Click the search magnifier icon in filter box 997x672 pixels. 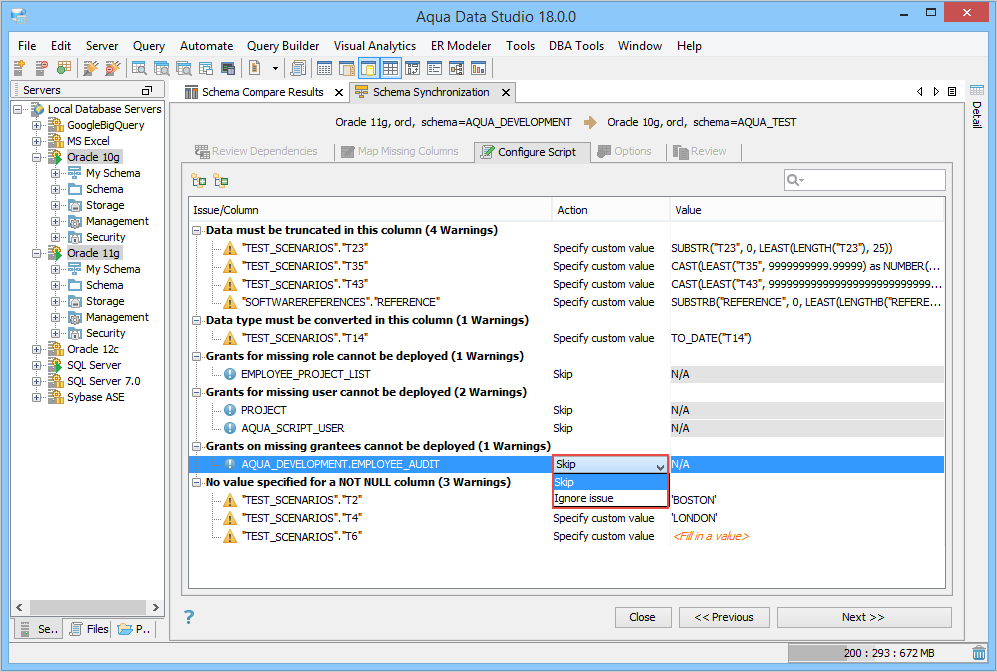(795, 180)
